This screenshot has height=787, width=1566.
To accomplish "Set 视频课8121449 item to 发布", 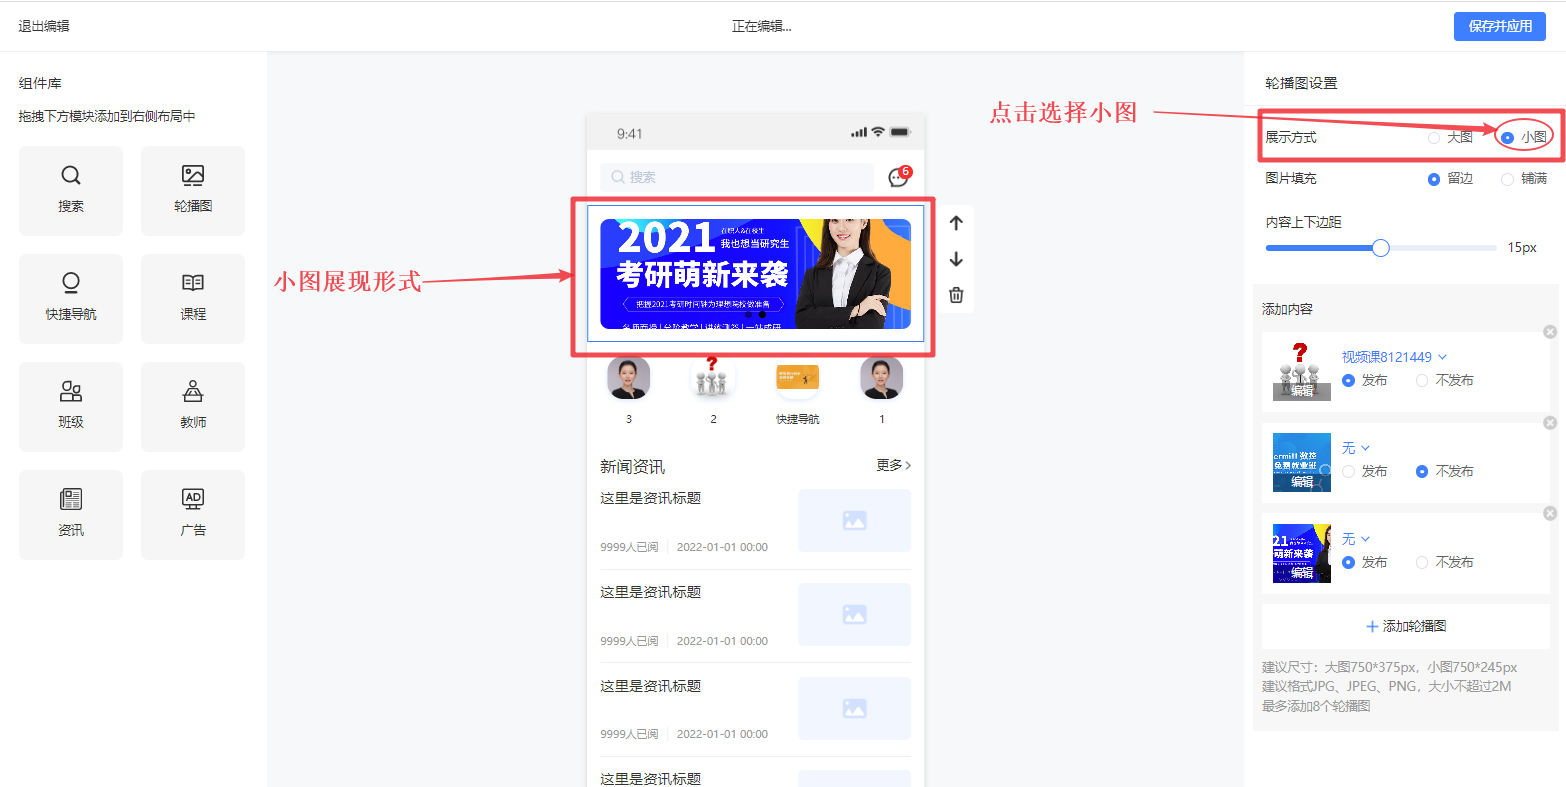I will [1364, 381].
